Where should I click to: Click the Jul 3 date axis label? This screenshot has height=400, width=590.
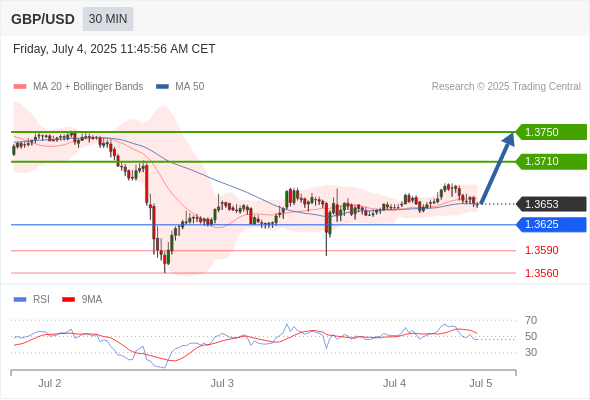(x=222, y=383)
